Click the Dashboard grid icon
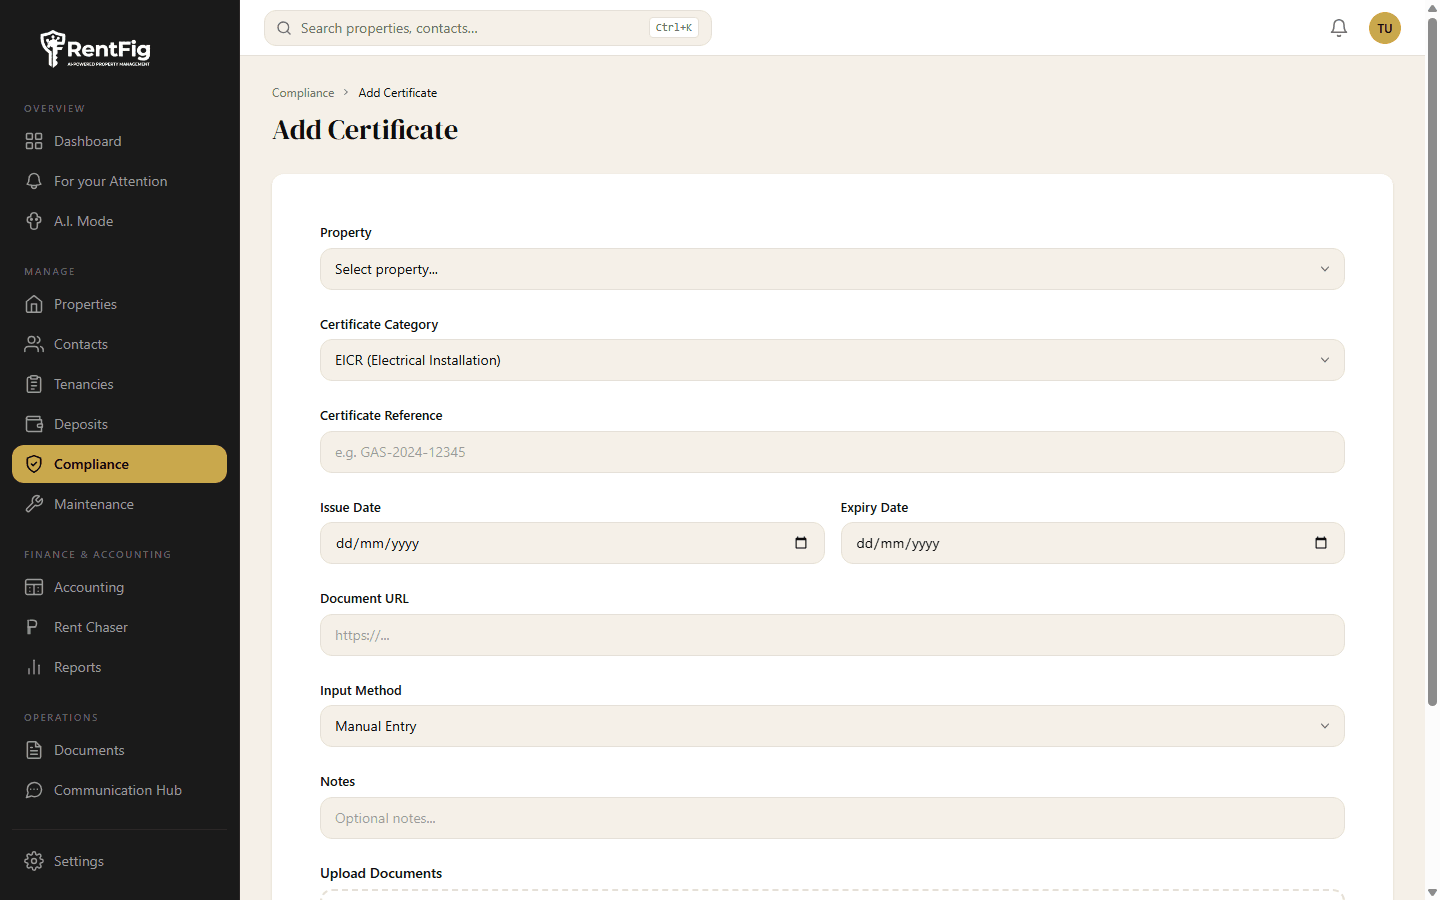This screenshot has width=1440, height=900. point(34,141)
